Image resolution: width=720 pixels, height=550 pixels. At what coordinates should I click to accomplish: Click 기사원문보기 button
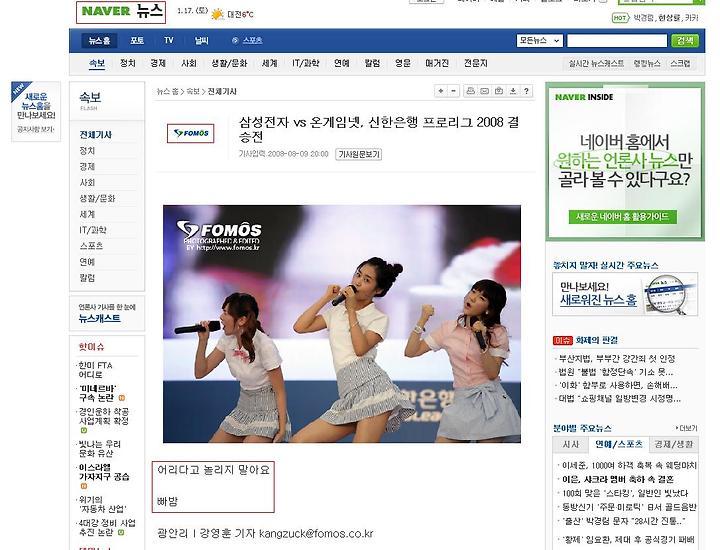click(359, 154)
